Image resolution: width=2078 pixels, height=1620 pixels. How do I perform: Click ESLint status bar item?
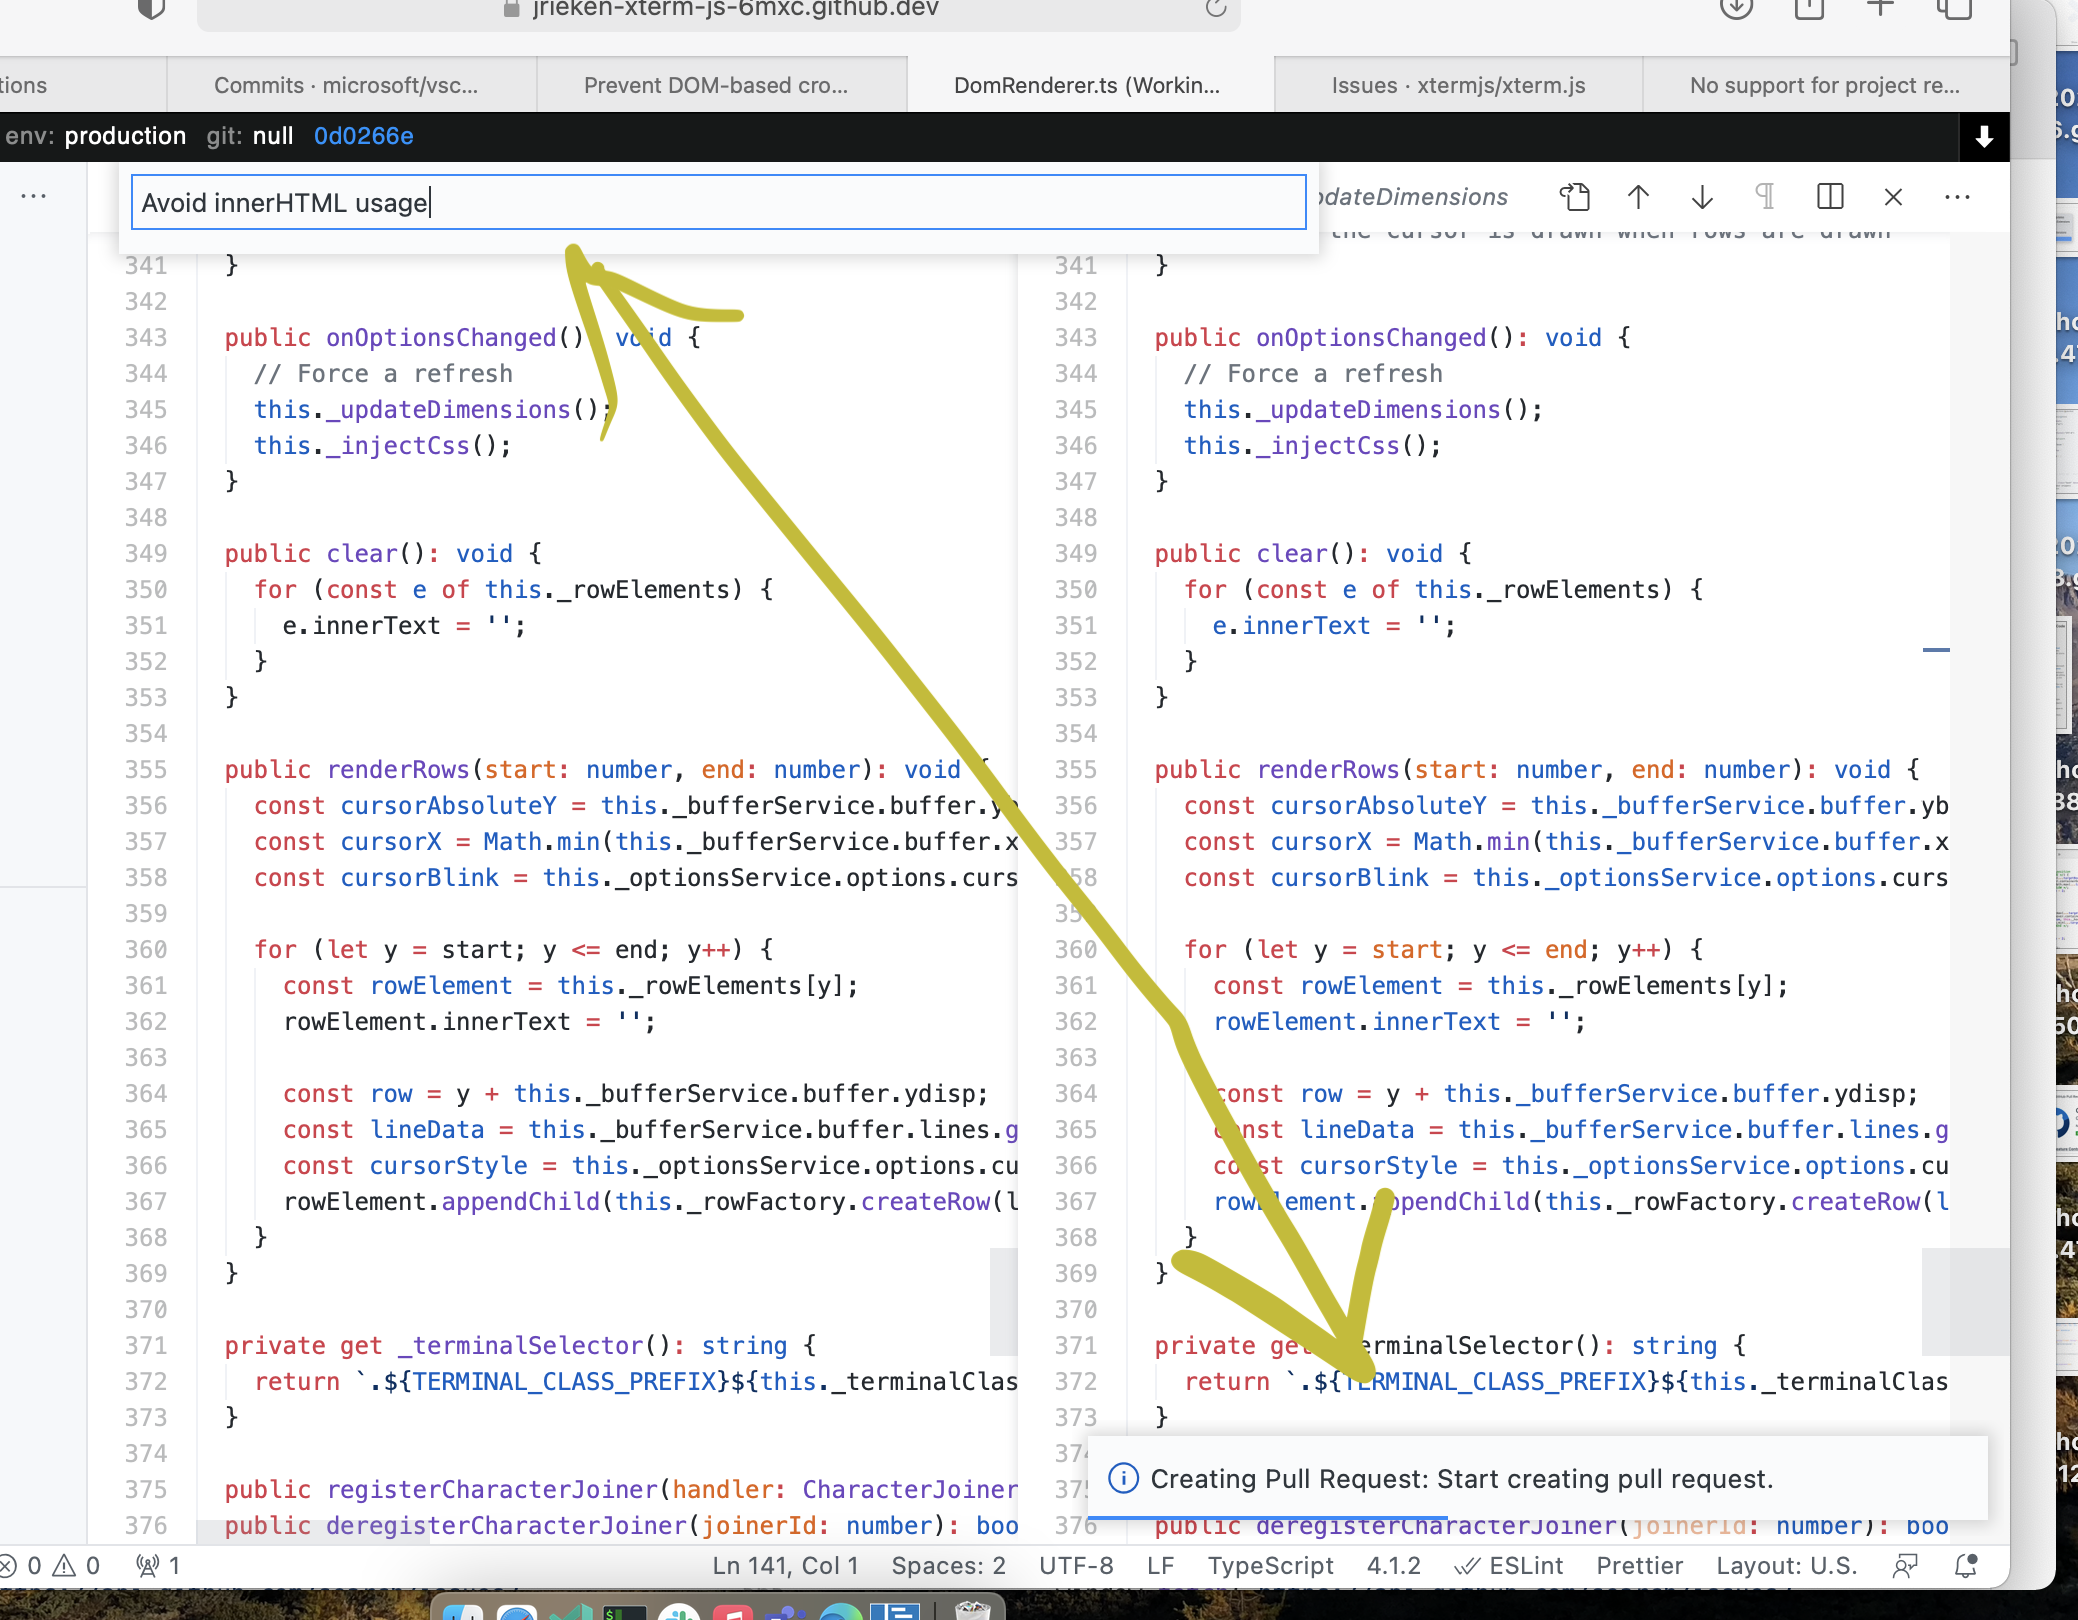[1508, 1566]
